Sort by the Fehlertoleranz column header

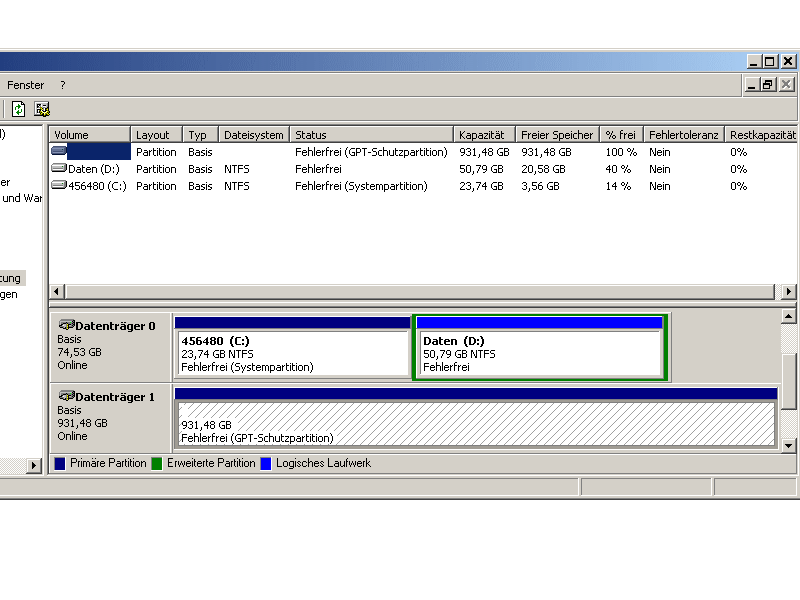pos(684,135)
